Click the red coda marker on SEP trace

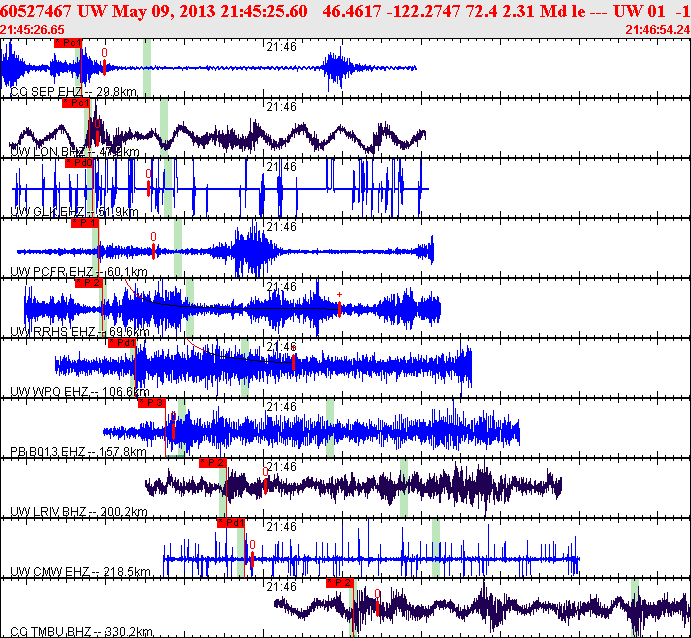[104, 67]
